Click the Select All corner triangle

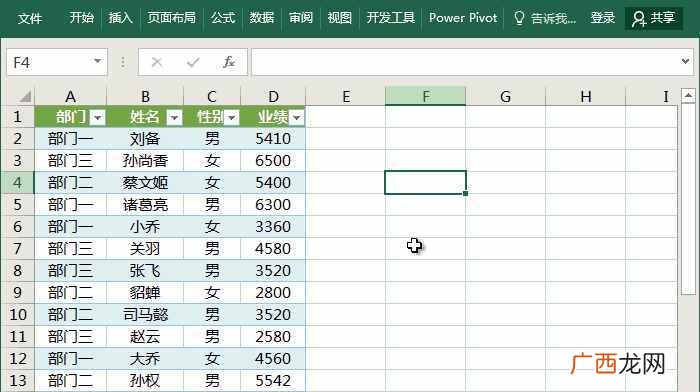click(25, 96)
